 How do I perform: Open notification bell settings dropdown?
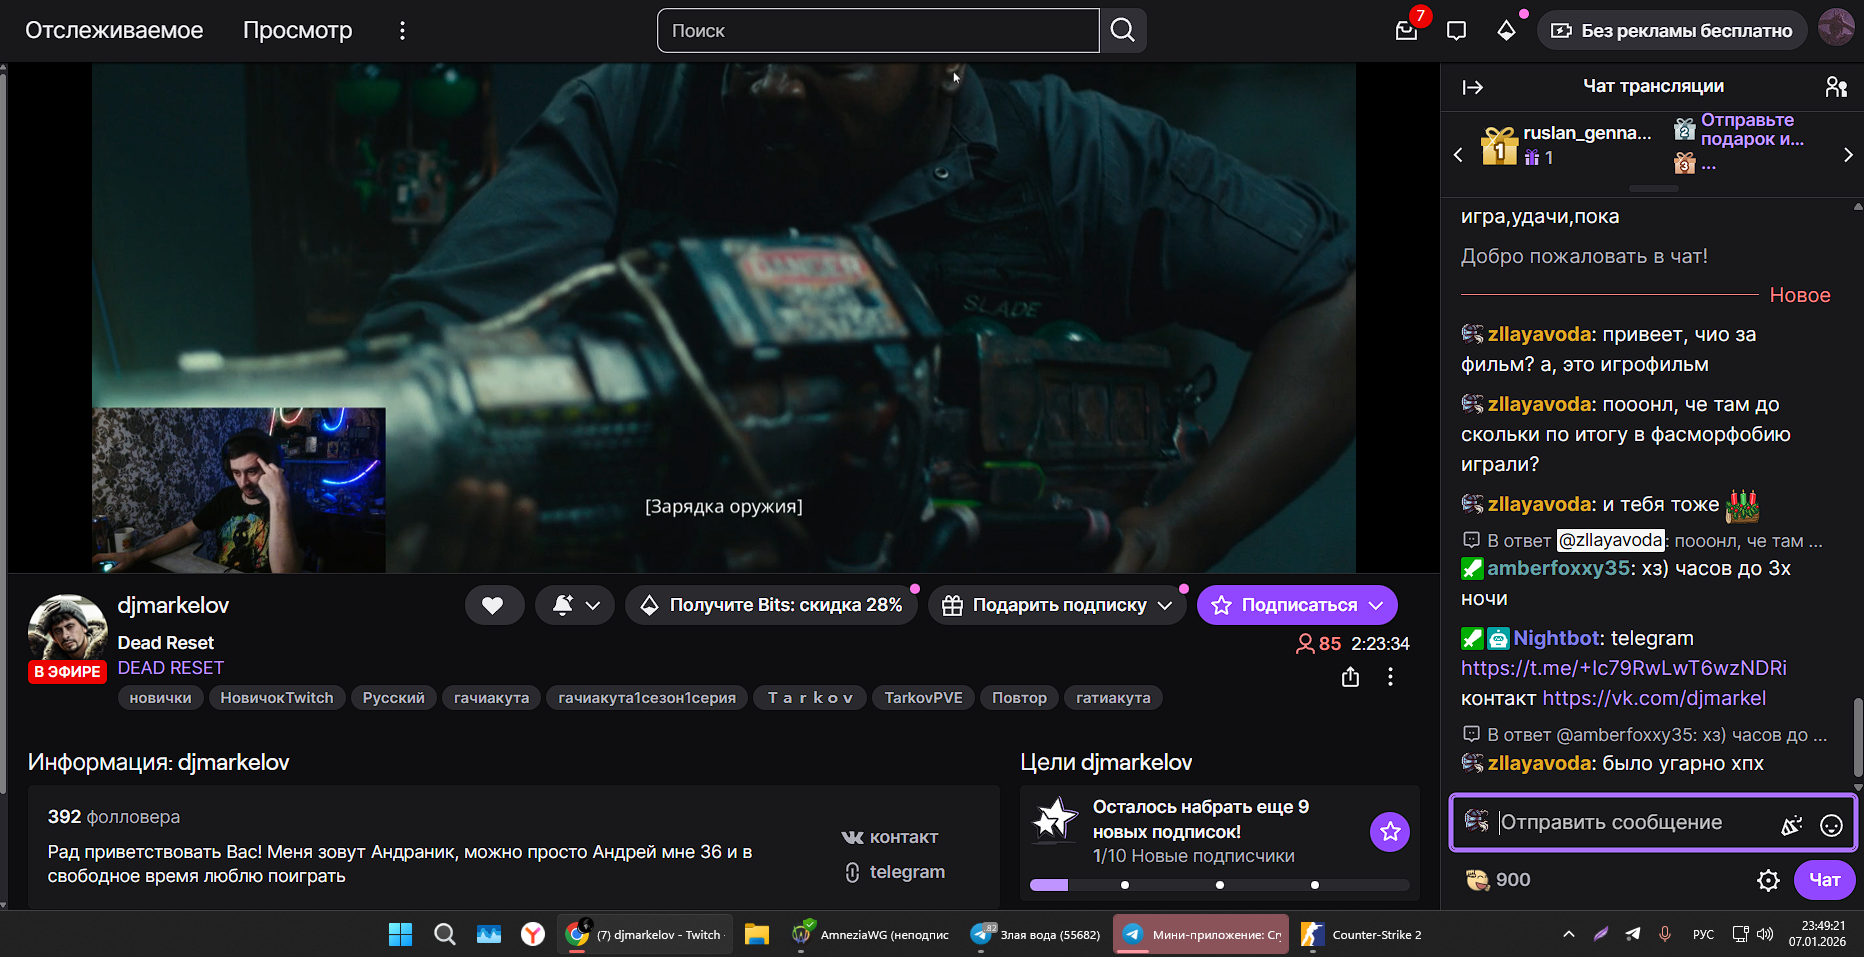click(575, 605)
